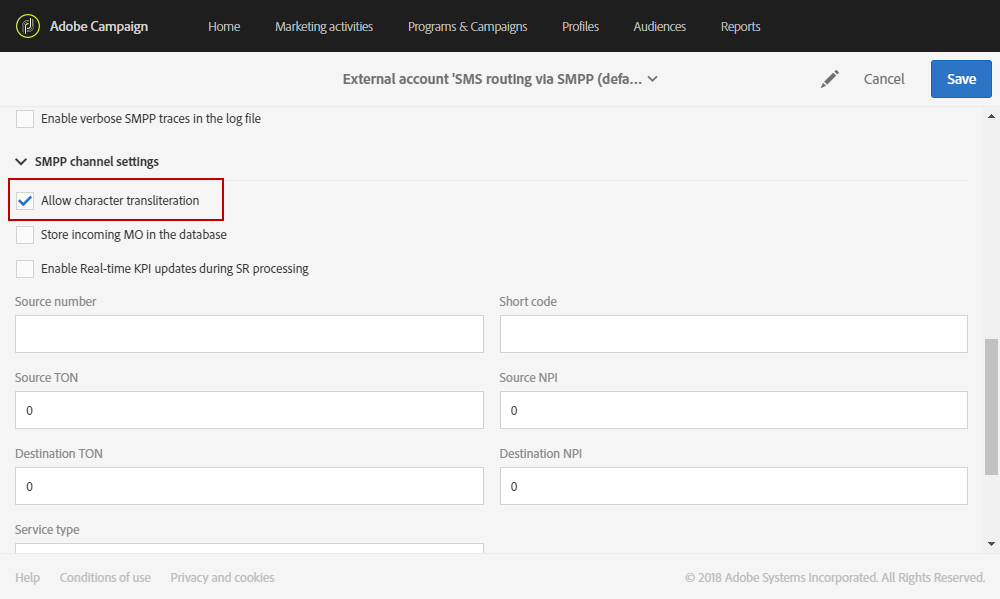Screen dimensions: 1000x599
Task: Click scrollbar down arrow
Action: 991,543
